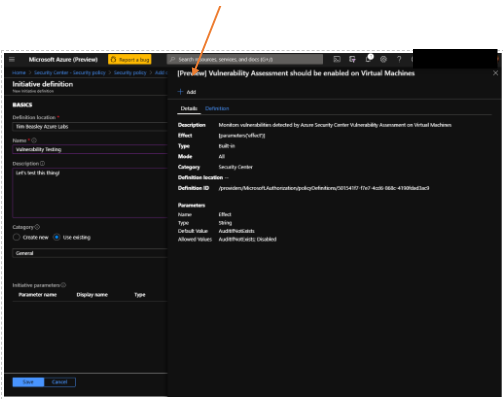Close the Vulnerability Assessment policy panel
Viewport: 503px width, 399px height.
pos(495,73)
